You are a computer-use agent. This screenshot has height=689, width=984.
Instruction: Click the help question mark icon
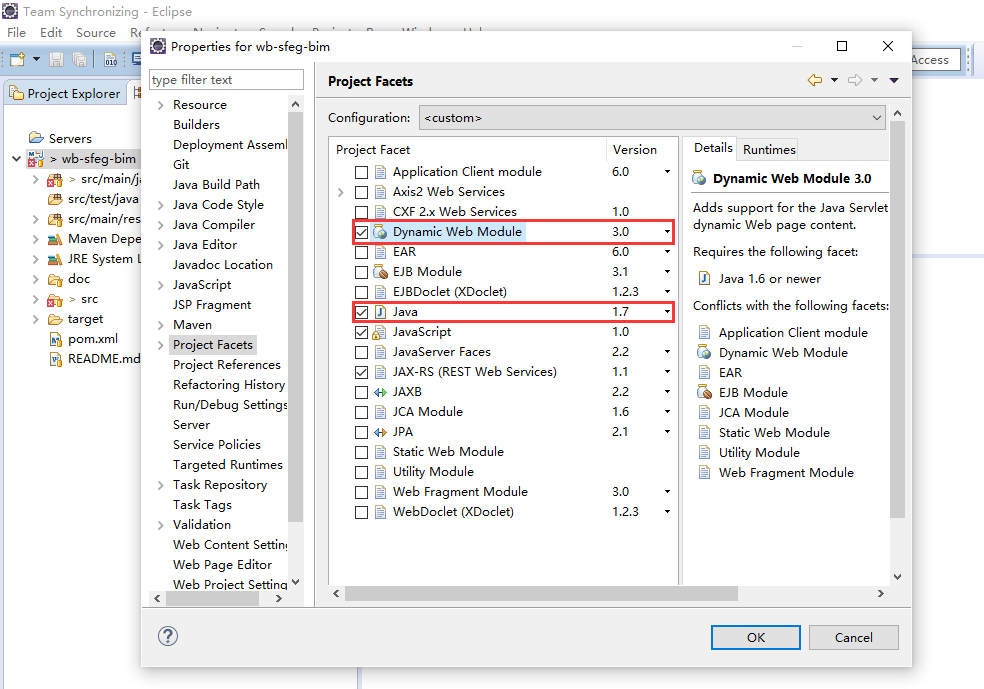click(168, 636)
